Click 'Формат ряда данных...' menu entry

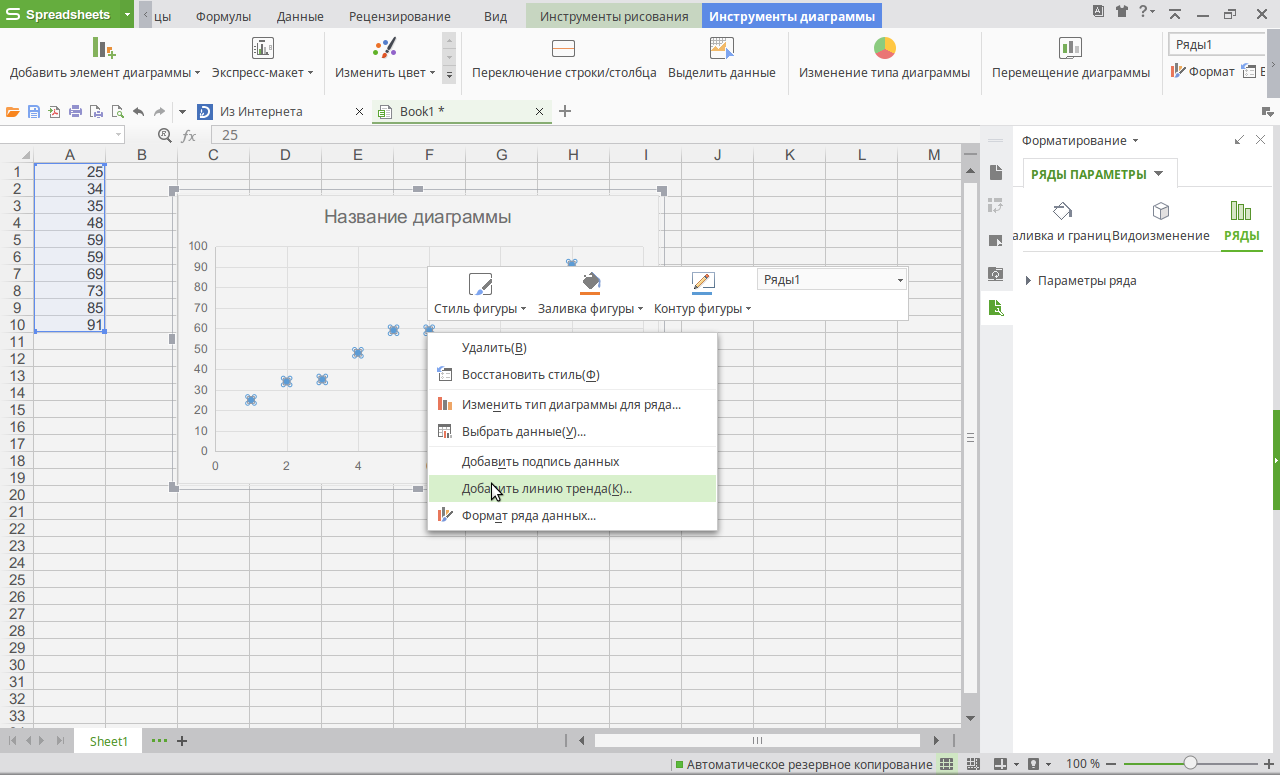click(528, 516)
